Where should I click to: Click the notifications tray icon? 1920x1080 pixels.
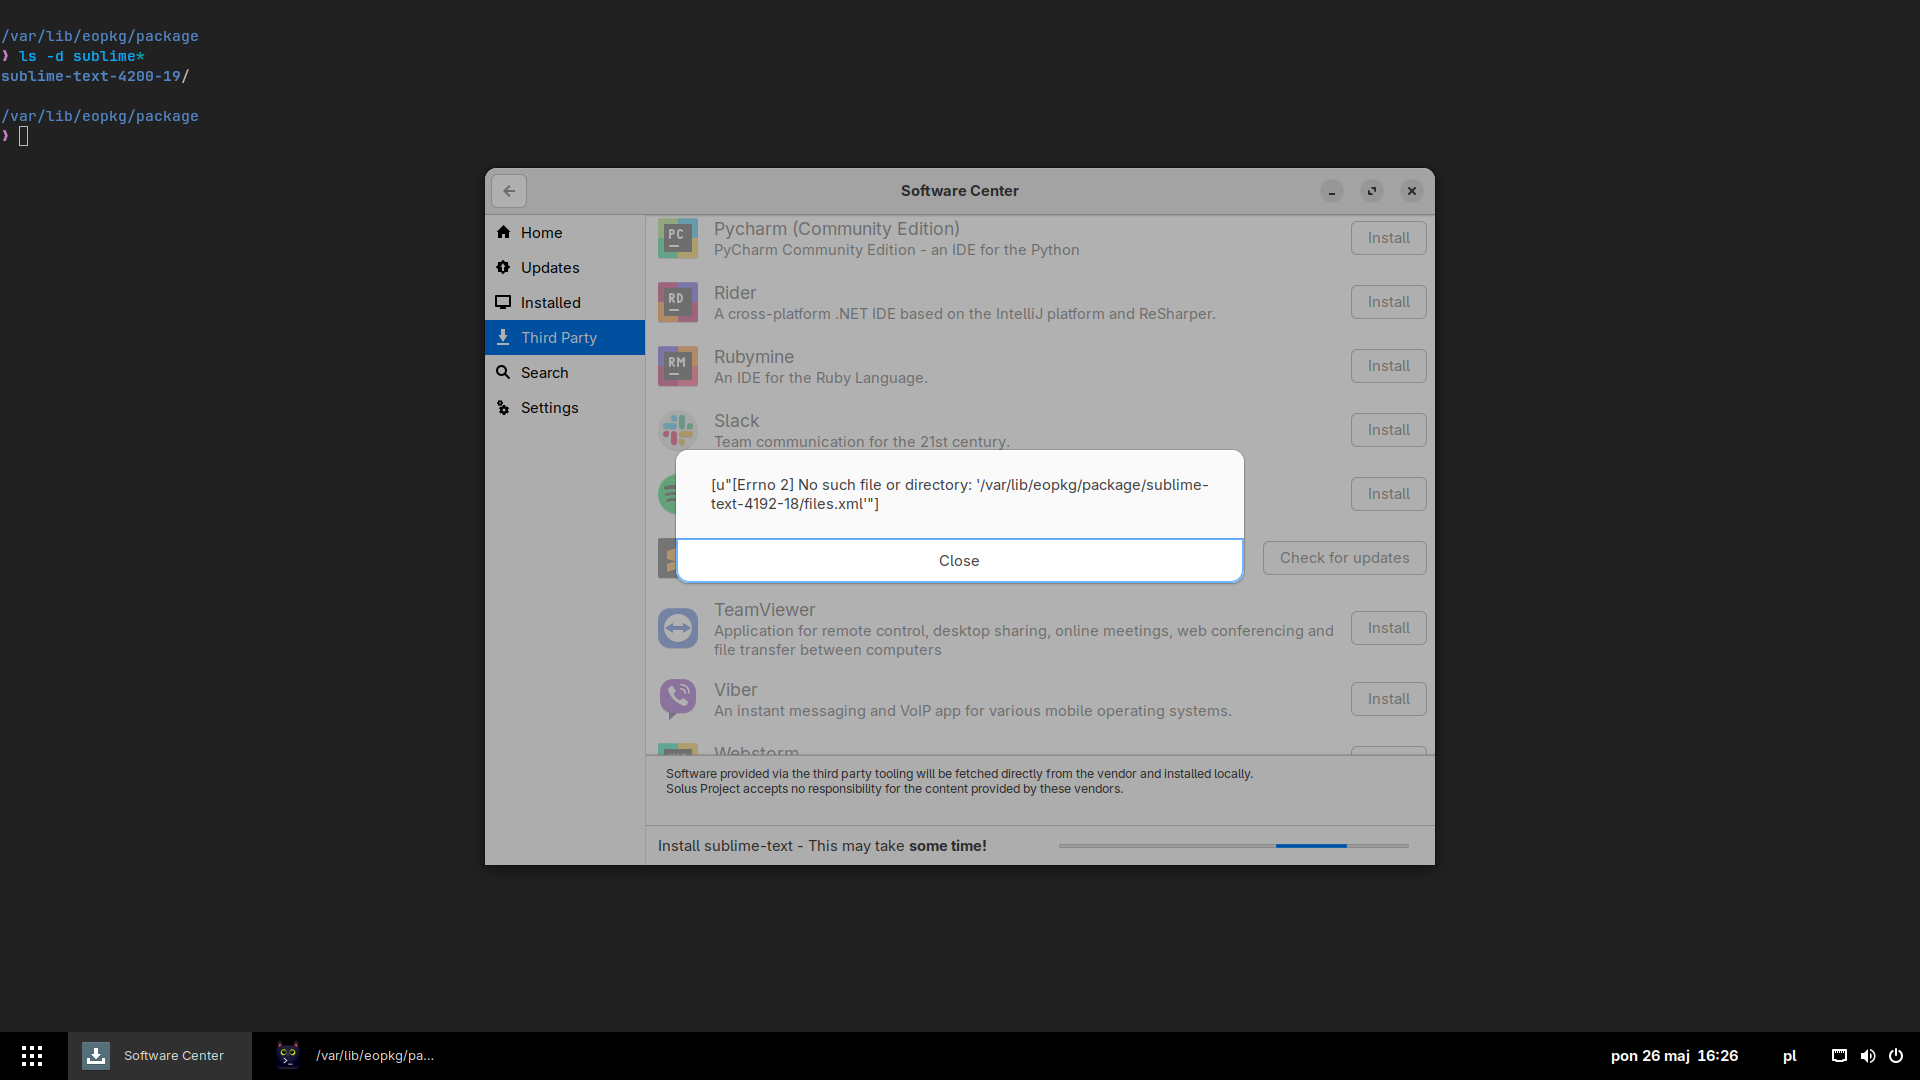(1839, 1056)
